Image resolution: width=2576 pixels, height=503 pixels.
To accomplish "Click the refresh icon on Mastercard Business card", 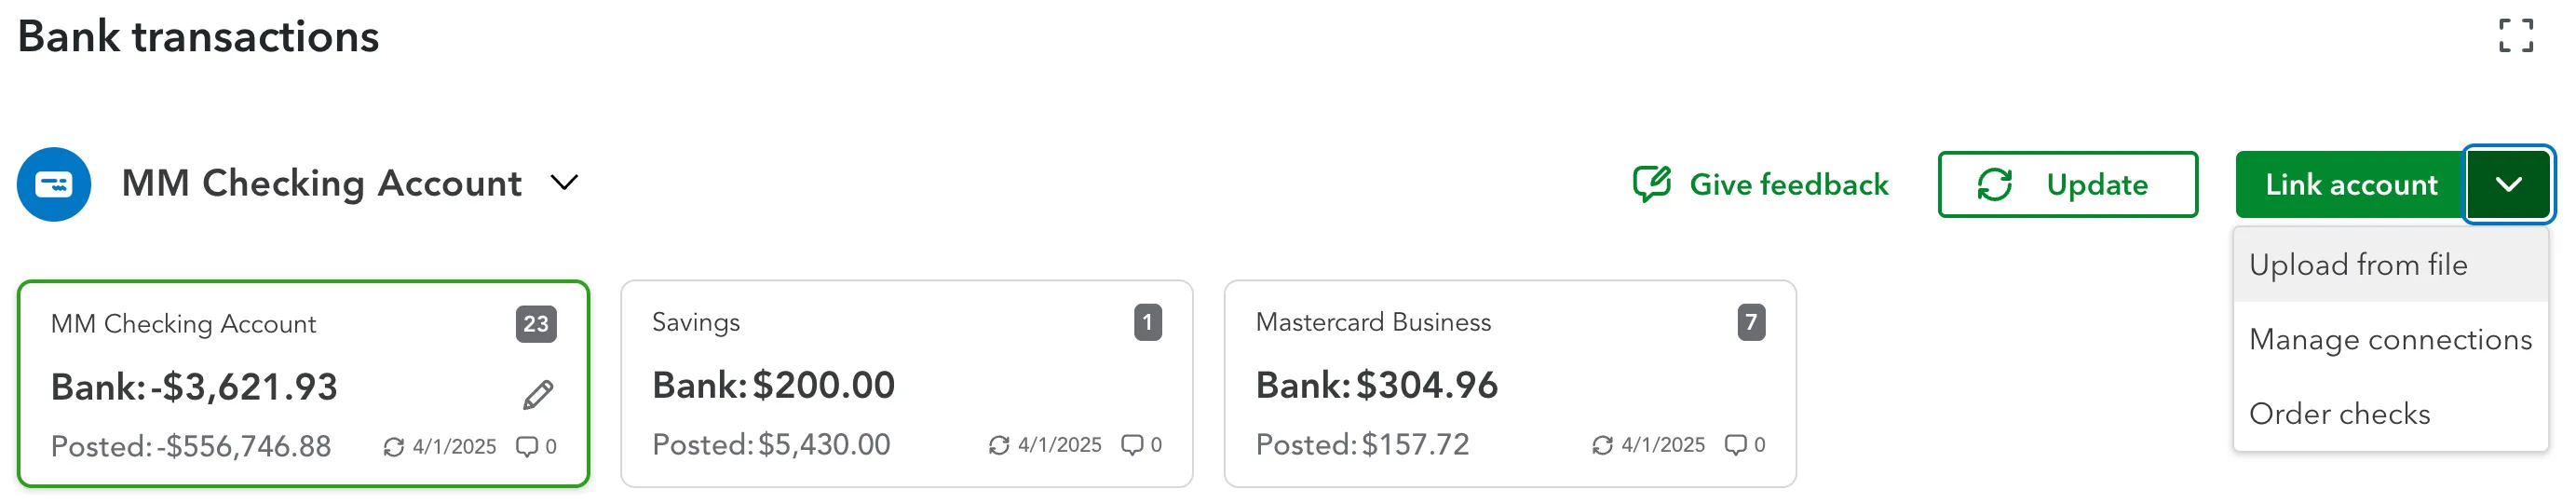I will pyautogui.click(x=1602, y=445).
